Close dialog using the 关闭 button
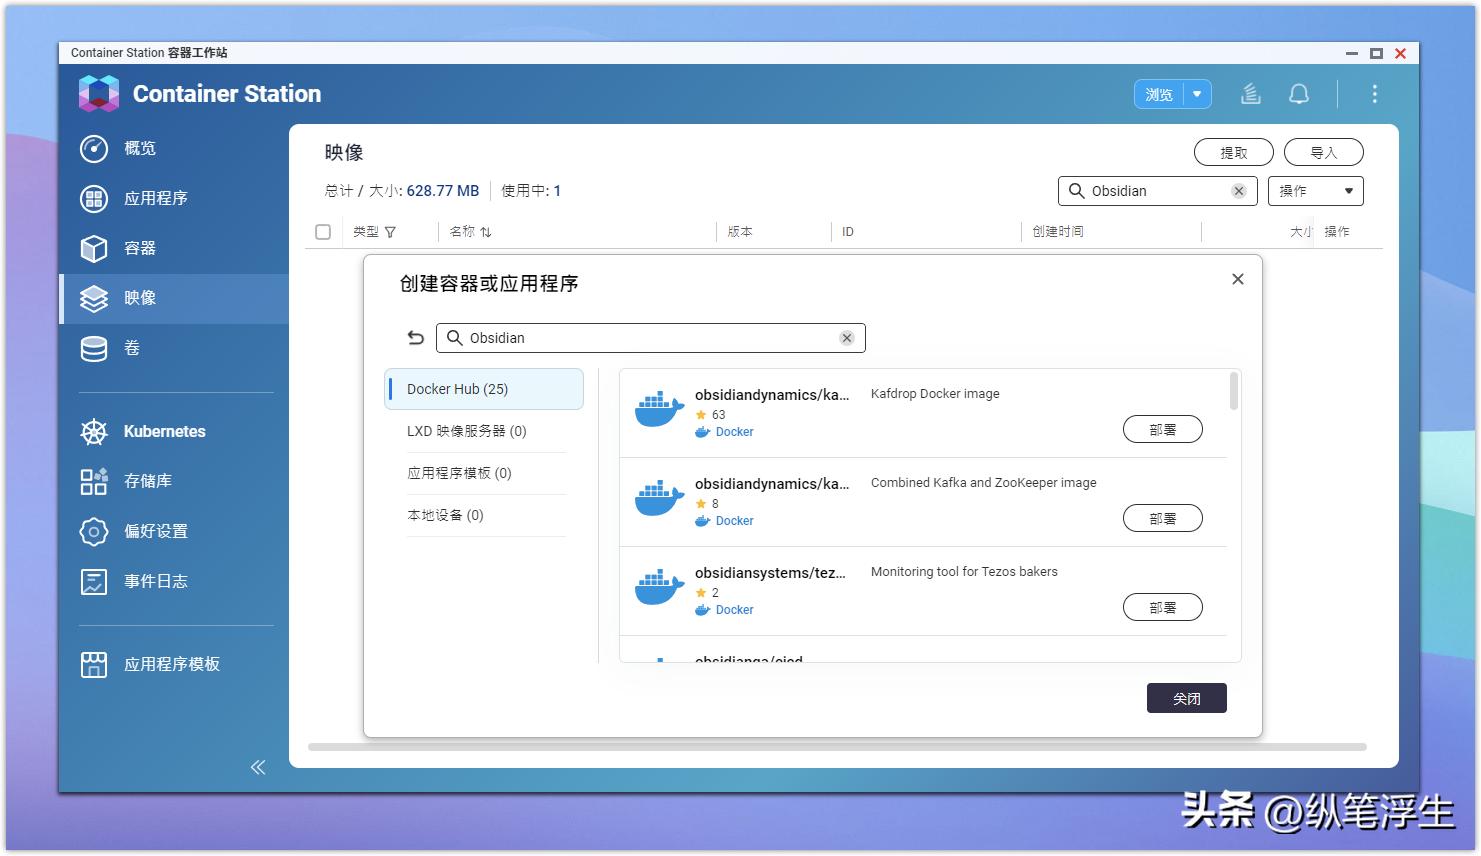 pyautogui.click(x=1186, y=697)
